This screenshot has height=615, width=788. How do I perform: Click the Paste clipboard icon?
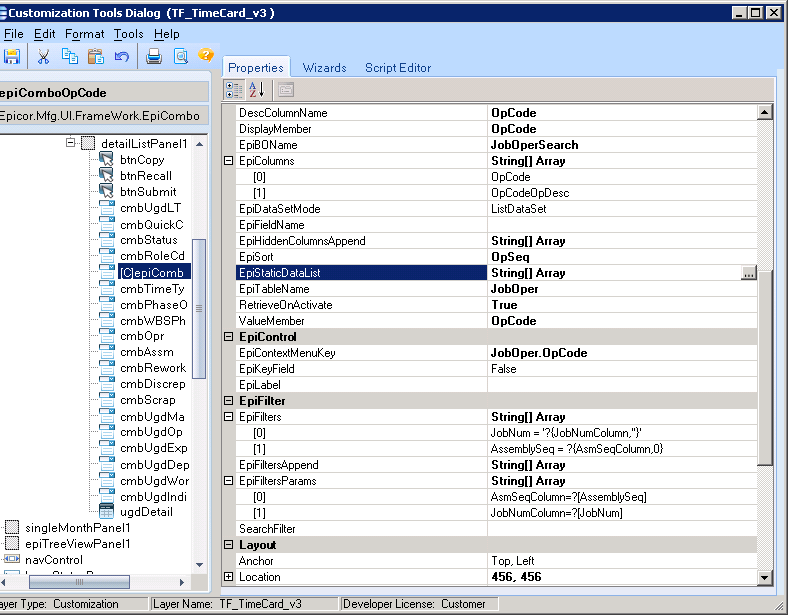coord(95,56)
